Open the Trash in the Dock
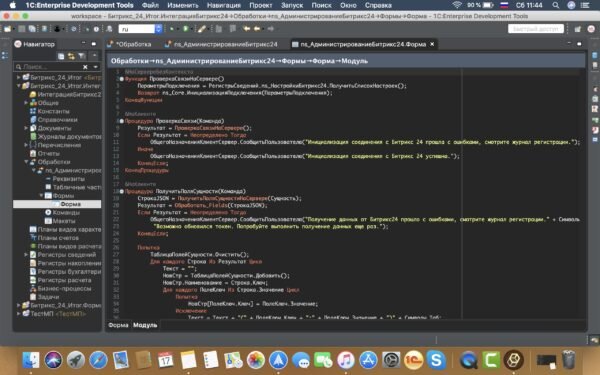 pos(569,360)
